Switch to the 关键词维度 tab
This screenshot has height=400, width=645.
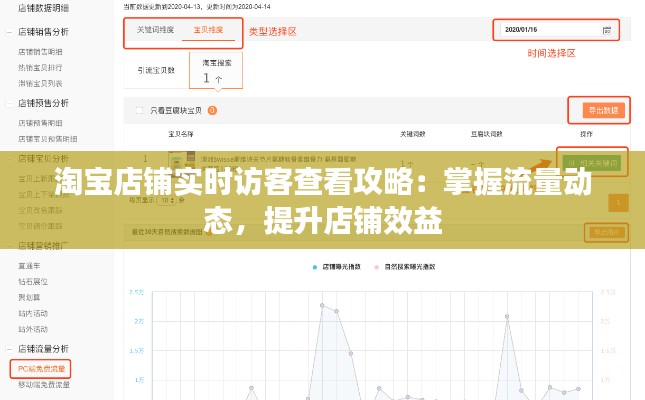[155, 30]
